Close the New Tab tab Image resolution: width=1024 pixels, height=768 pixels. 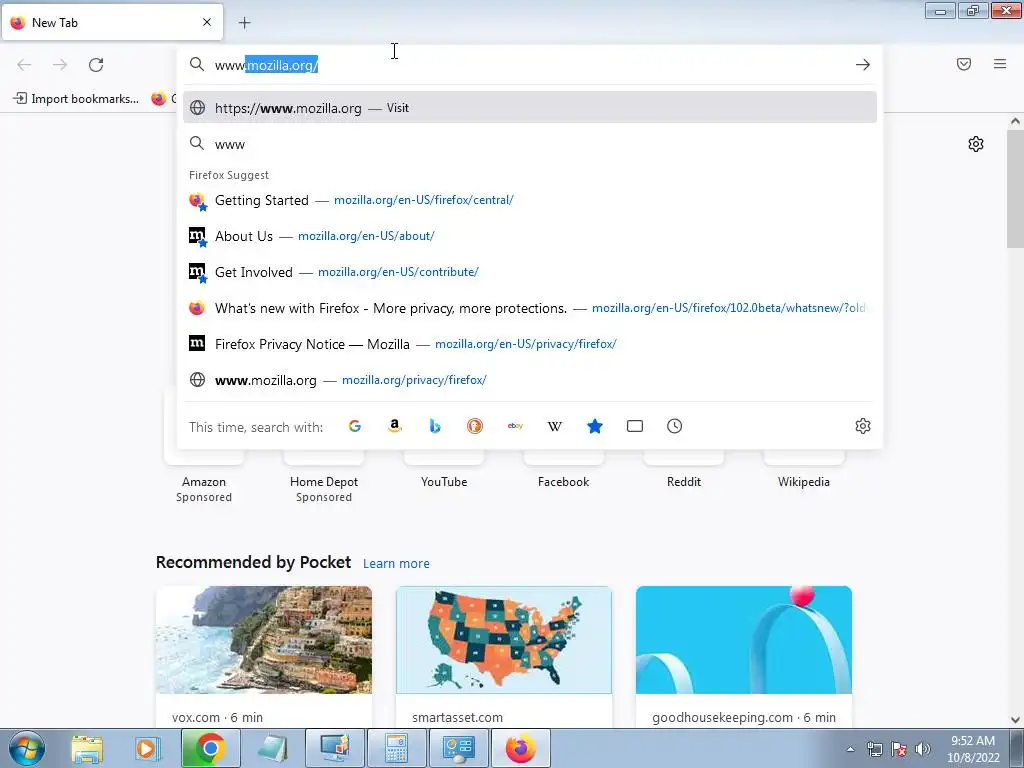click(x=207, y=22)
